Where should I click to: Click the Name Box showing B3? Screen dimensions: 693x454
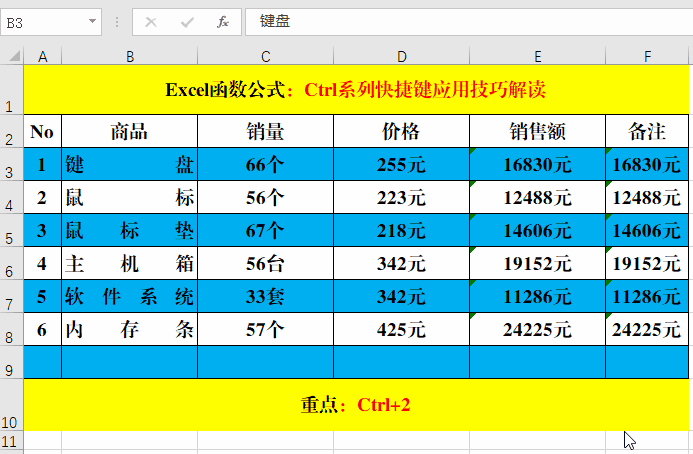pos(51,22)
